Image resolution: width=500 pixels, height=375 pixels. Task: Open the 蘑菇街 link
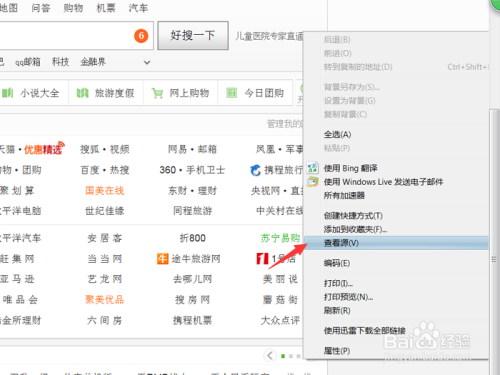(x=280, y=300)
